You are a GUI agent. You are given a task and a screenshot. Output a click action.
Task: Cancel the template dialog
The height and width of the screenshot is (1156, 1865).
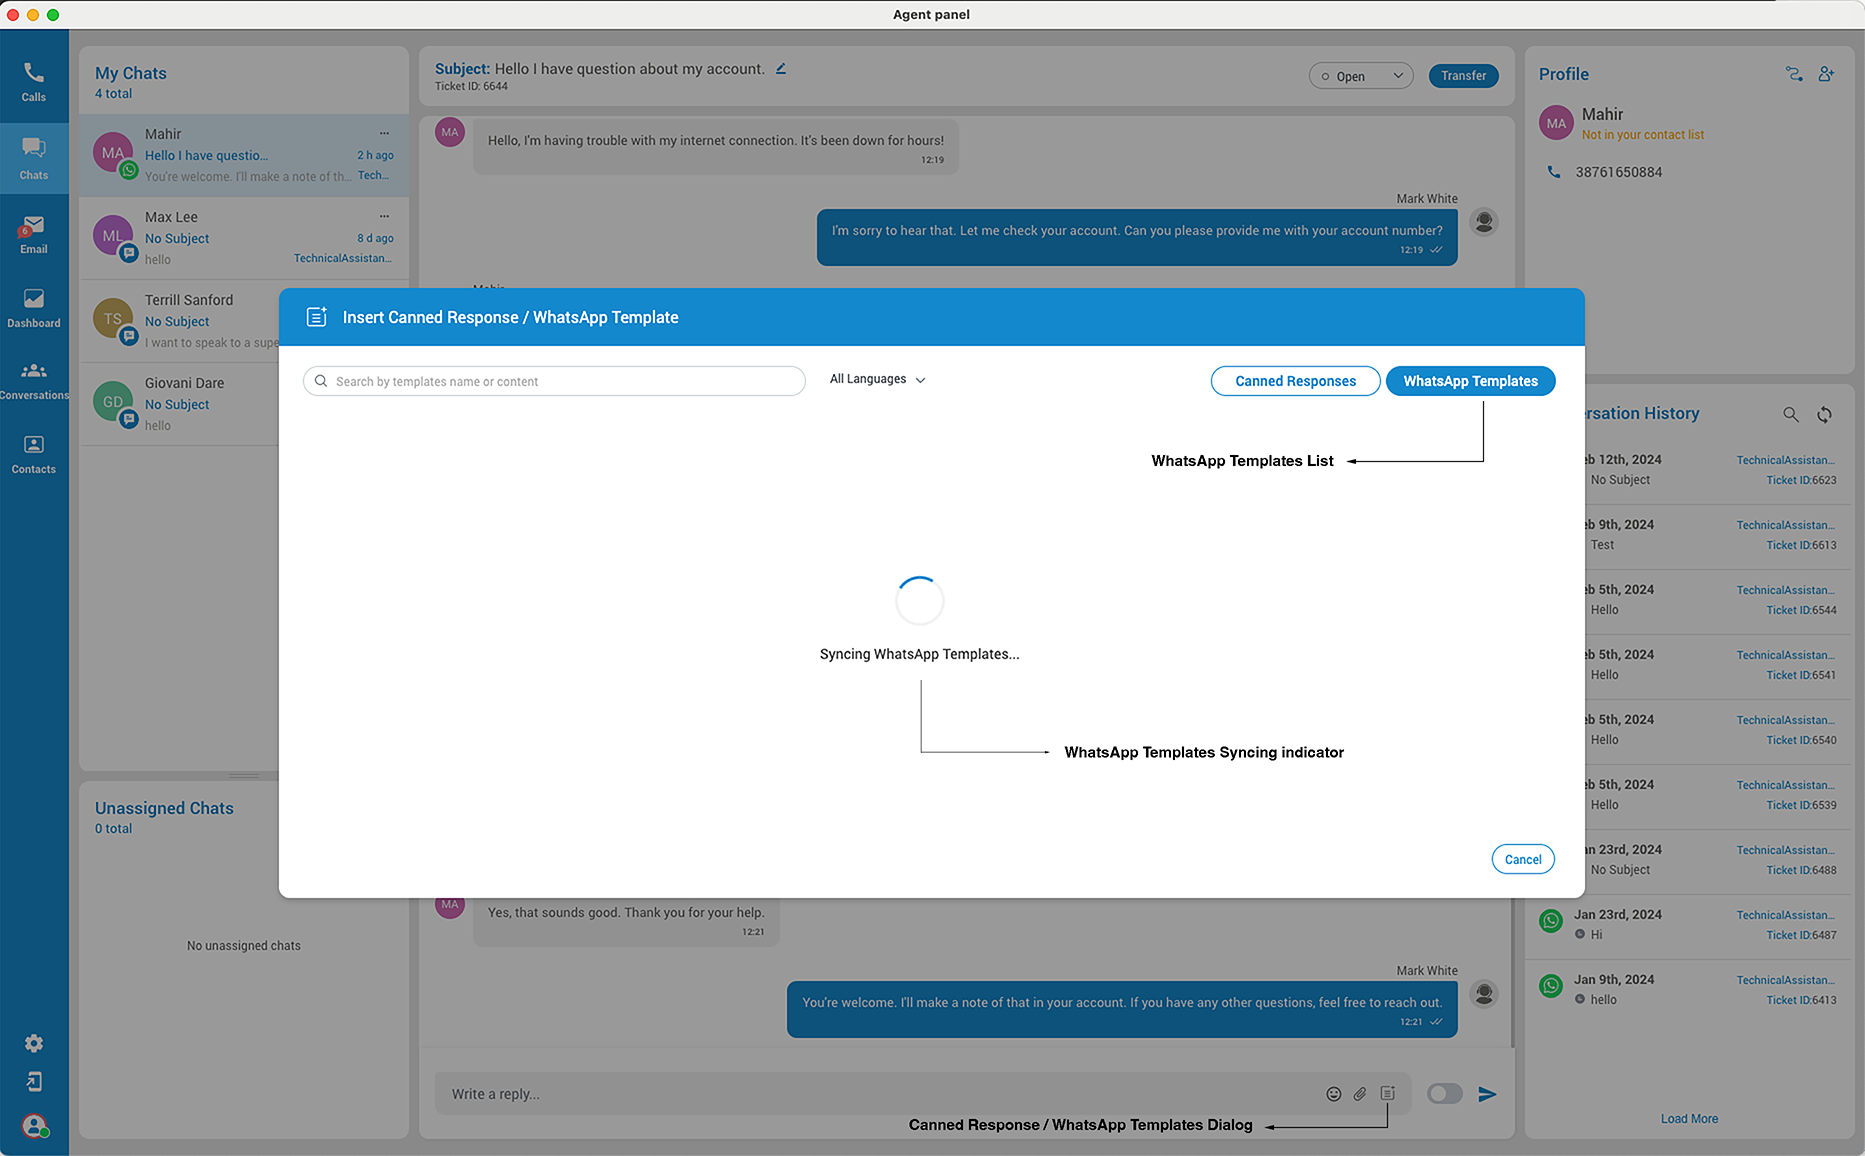pyautogui.click(x=1523, y=859)
